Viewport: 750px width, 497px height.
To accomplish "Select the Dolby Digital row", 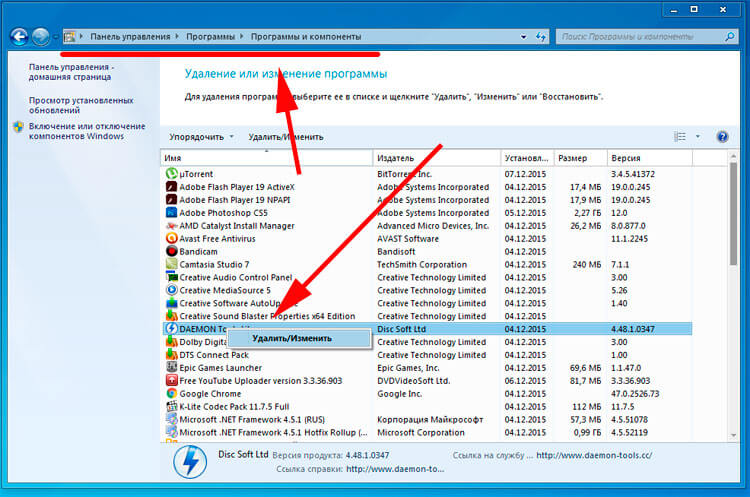I will point(426,342).
